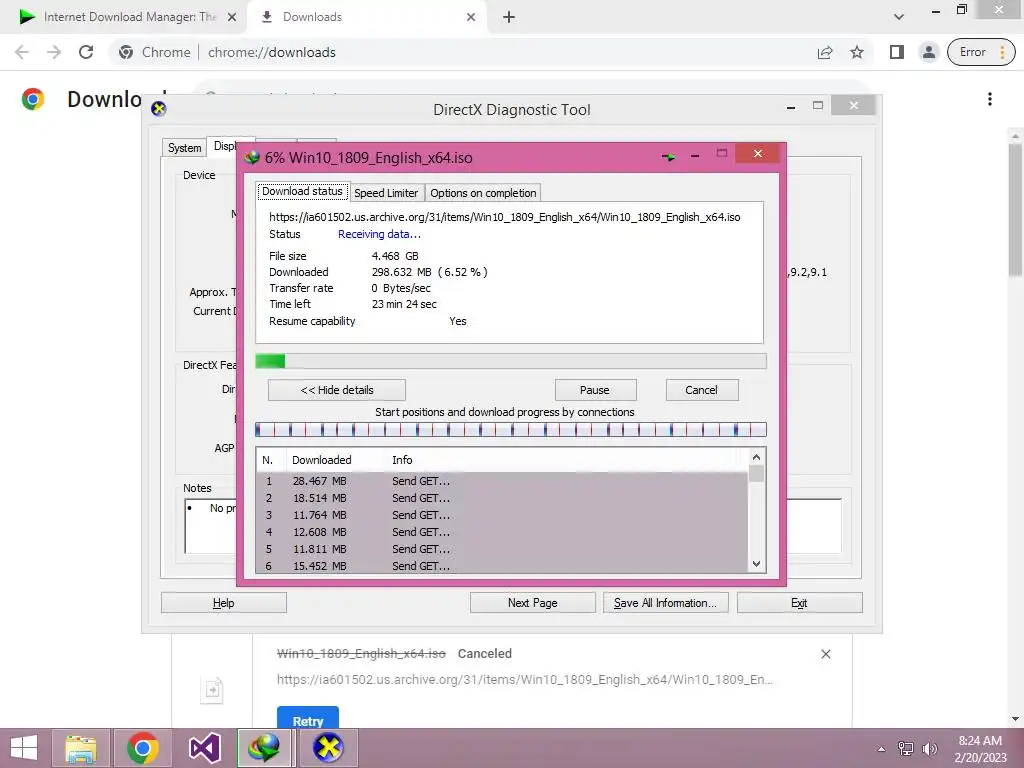Click the DirectX Diagnostic Tool title bar icon
Viewport: 1024px width, 768px height.
pos(159,108)
